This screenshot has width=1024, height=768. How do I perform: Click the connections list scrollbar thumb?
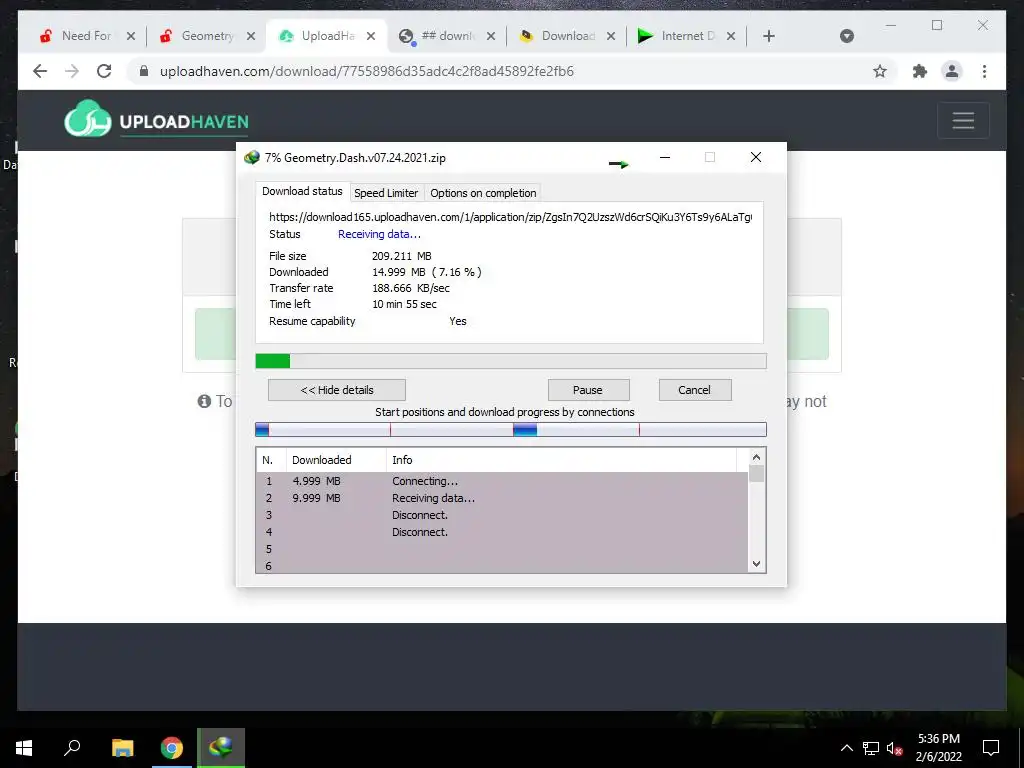pyautogui.click(x=756, y=473)
